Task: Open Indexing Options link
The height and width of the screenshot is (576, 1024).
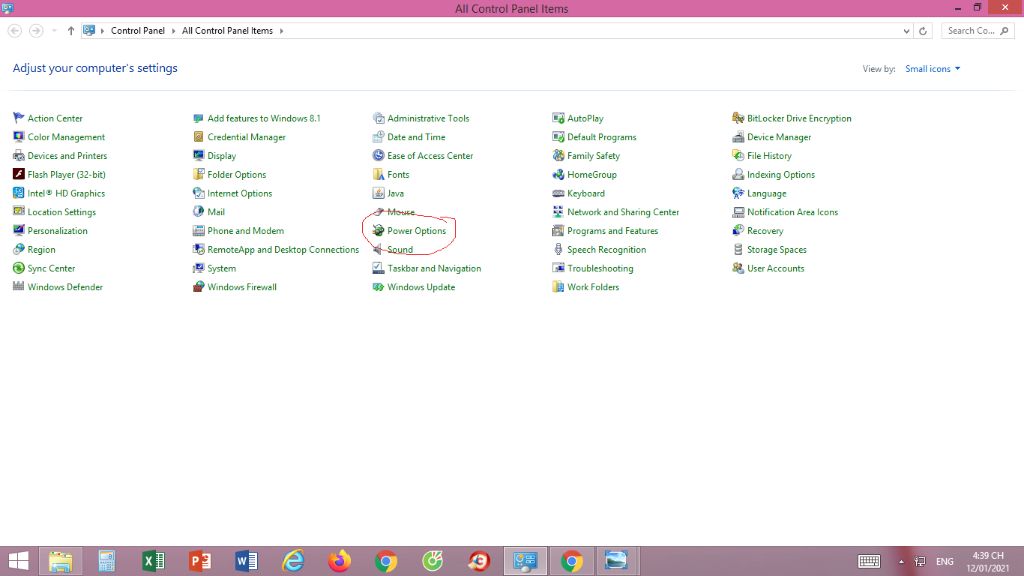Action: (x=781, y=174)
